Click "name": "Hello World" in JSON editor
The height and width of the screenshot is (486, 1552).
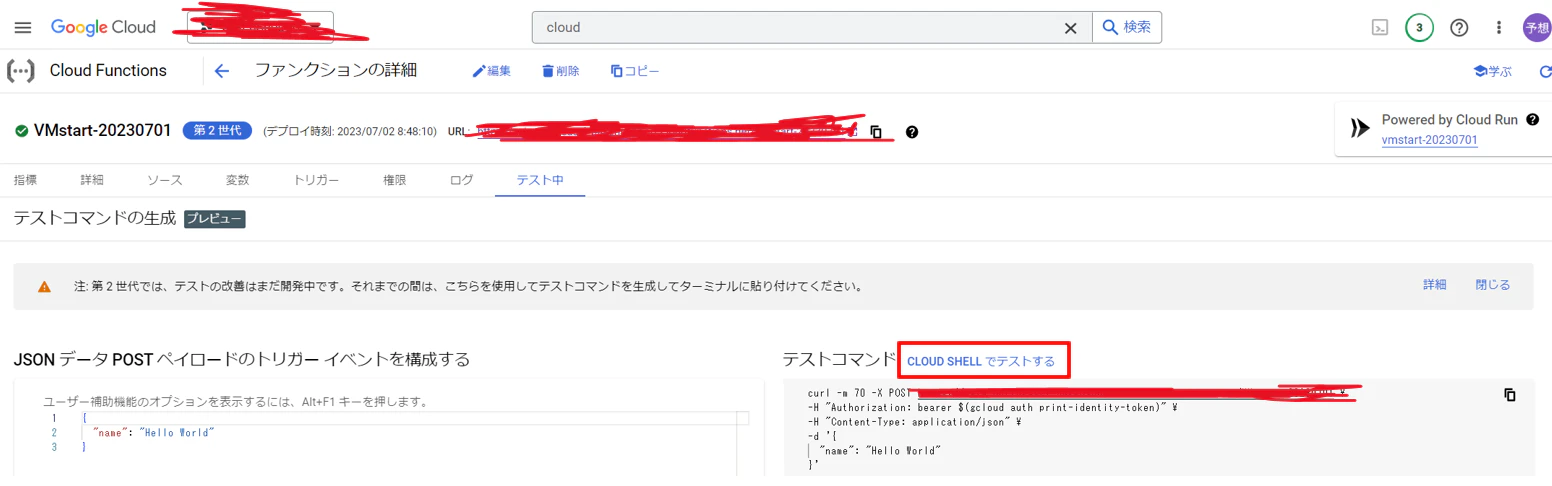pos(154,432)
